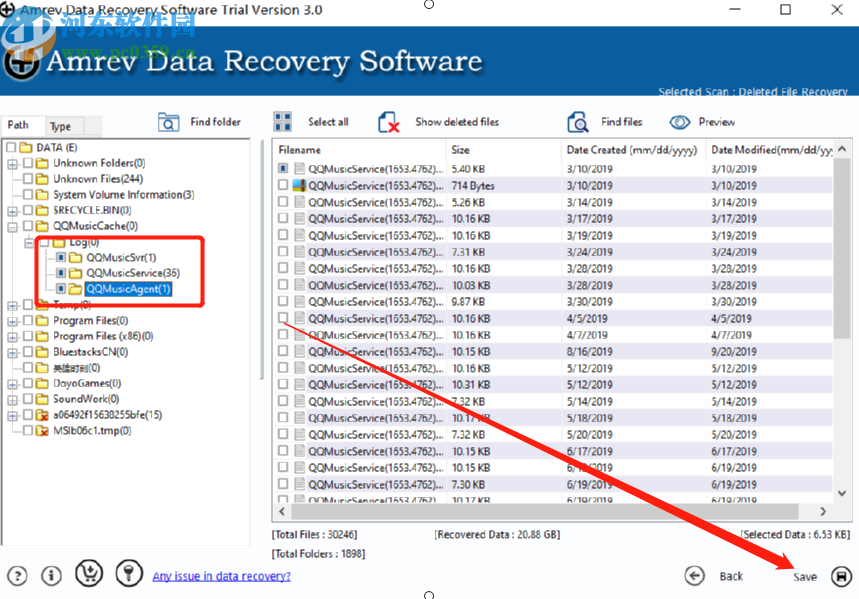859x599 pixels.
Task: Select the 10.31 KB file row
Action: click(x=554, y=385)
